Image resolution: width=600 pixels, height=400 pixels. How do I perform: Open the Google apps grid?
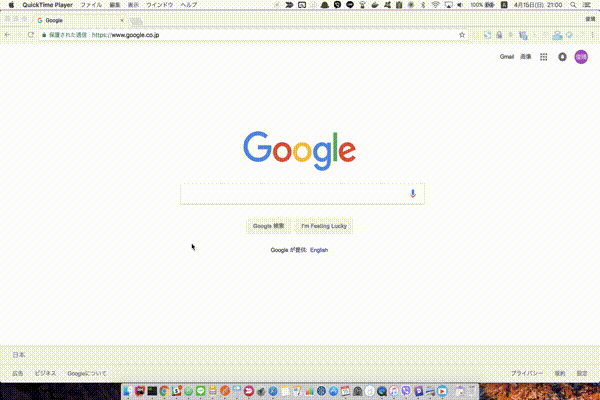[543, 57]
